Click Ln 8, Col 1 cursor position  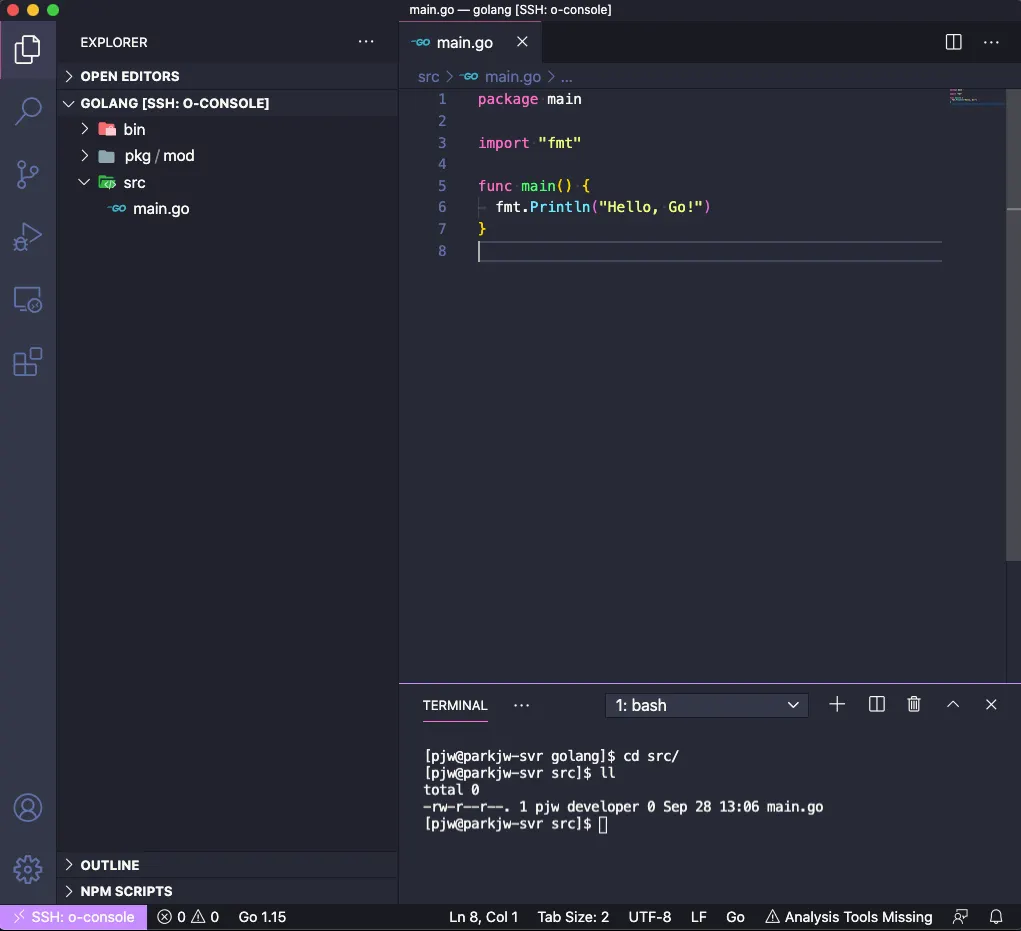483,917
